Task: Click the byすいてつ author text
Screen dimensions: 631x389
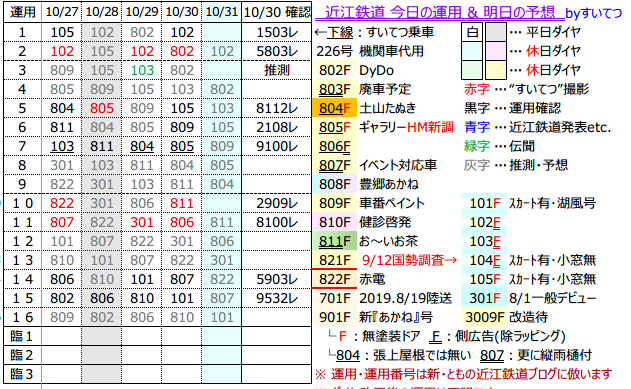Action: [x=594, y=13]
